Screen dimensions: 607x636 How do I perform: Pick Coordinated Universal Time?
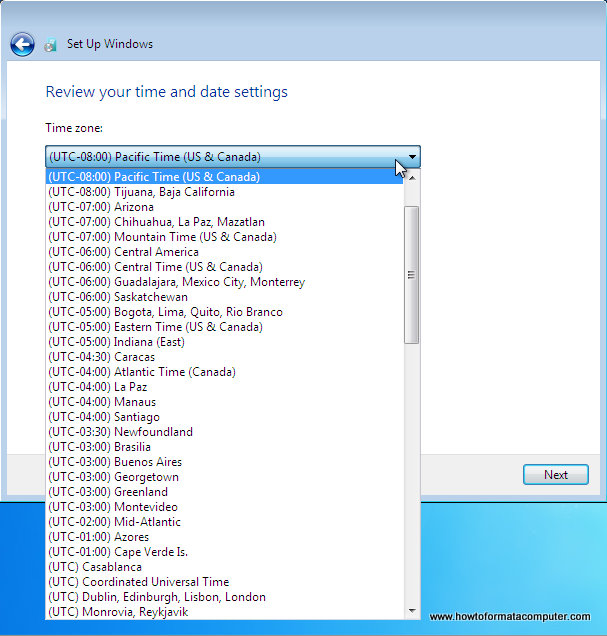[225, 582]
